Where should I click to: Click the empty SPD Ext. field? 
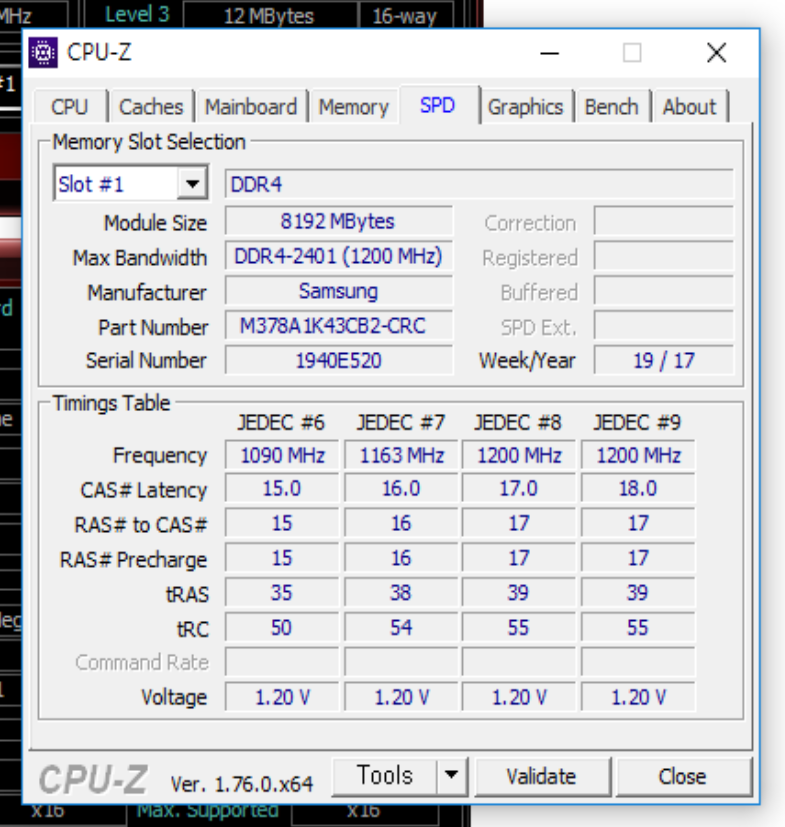664,326
